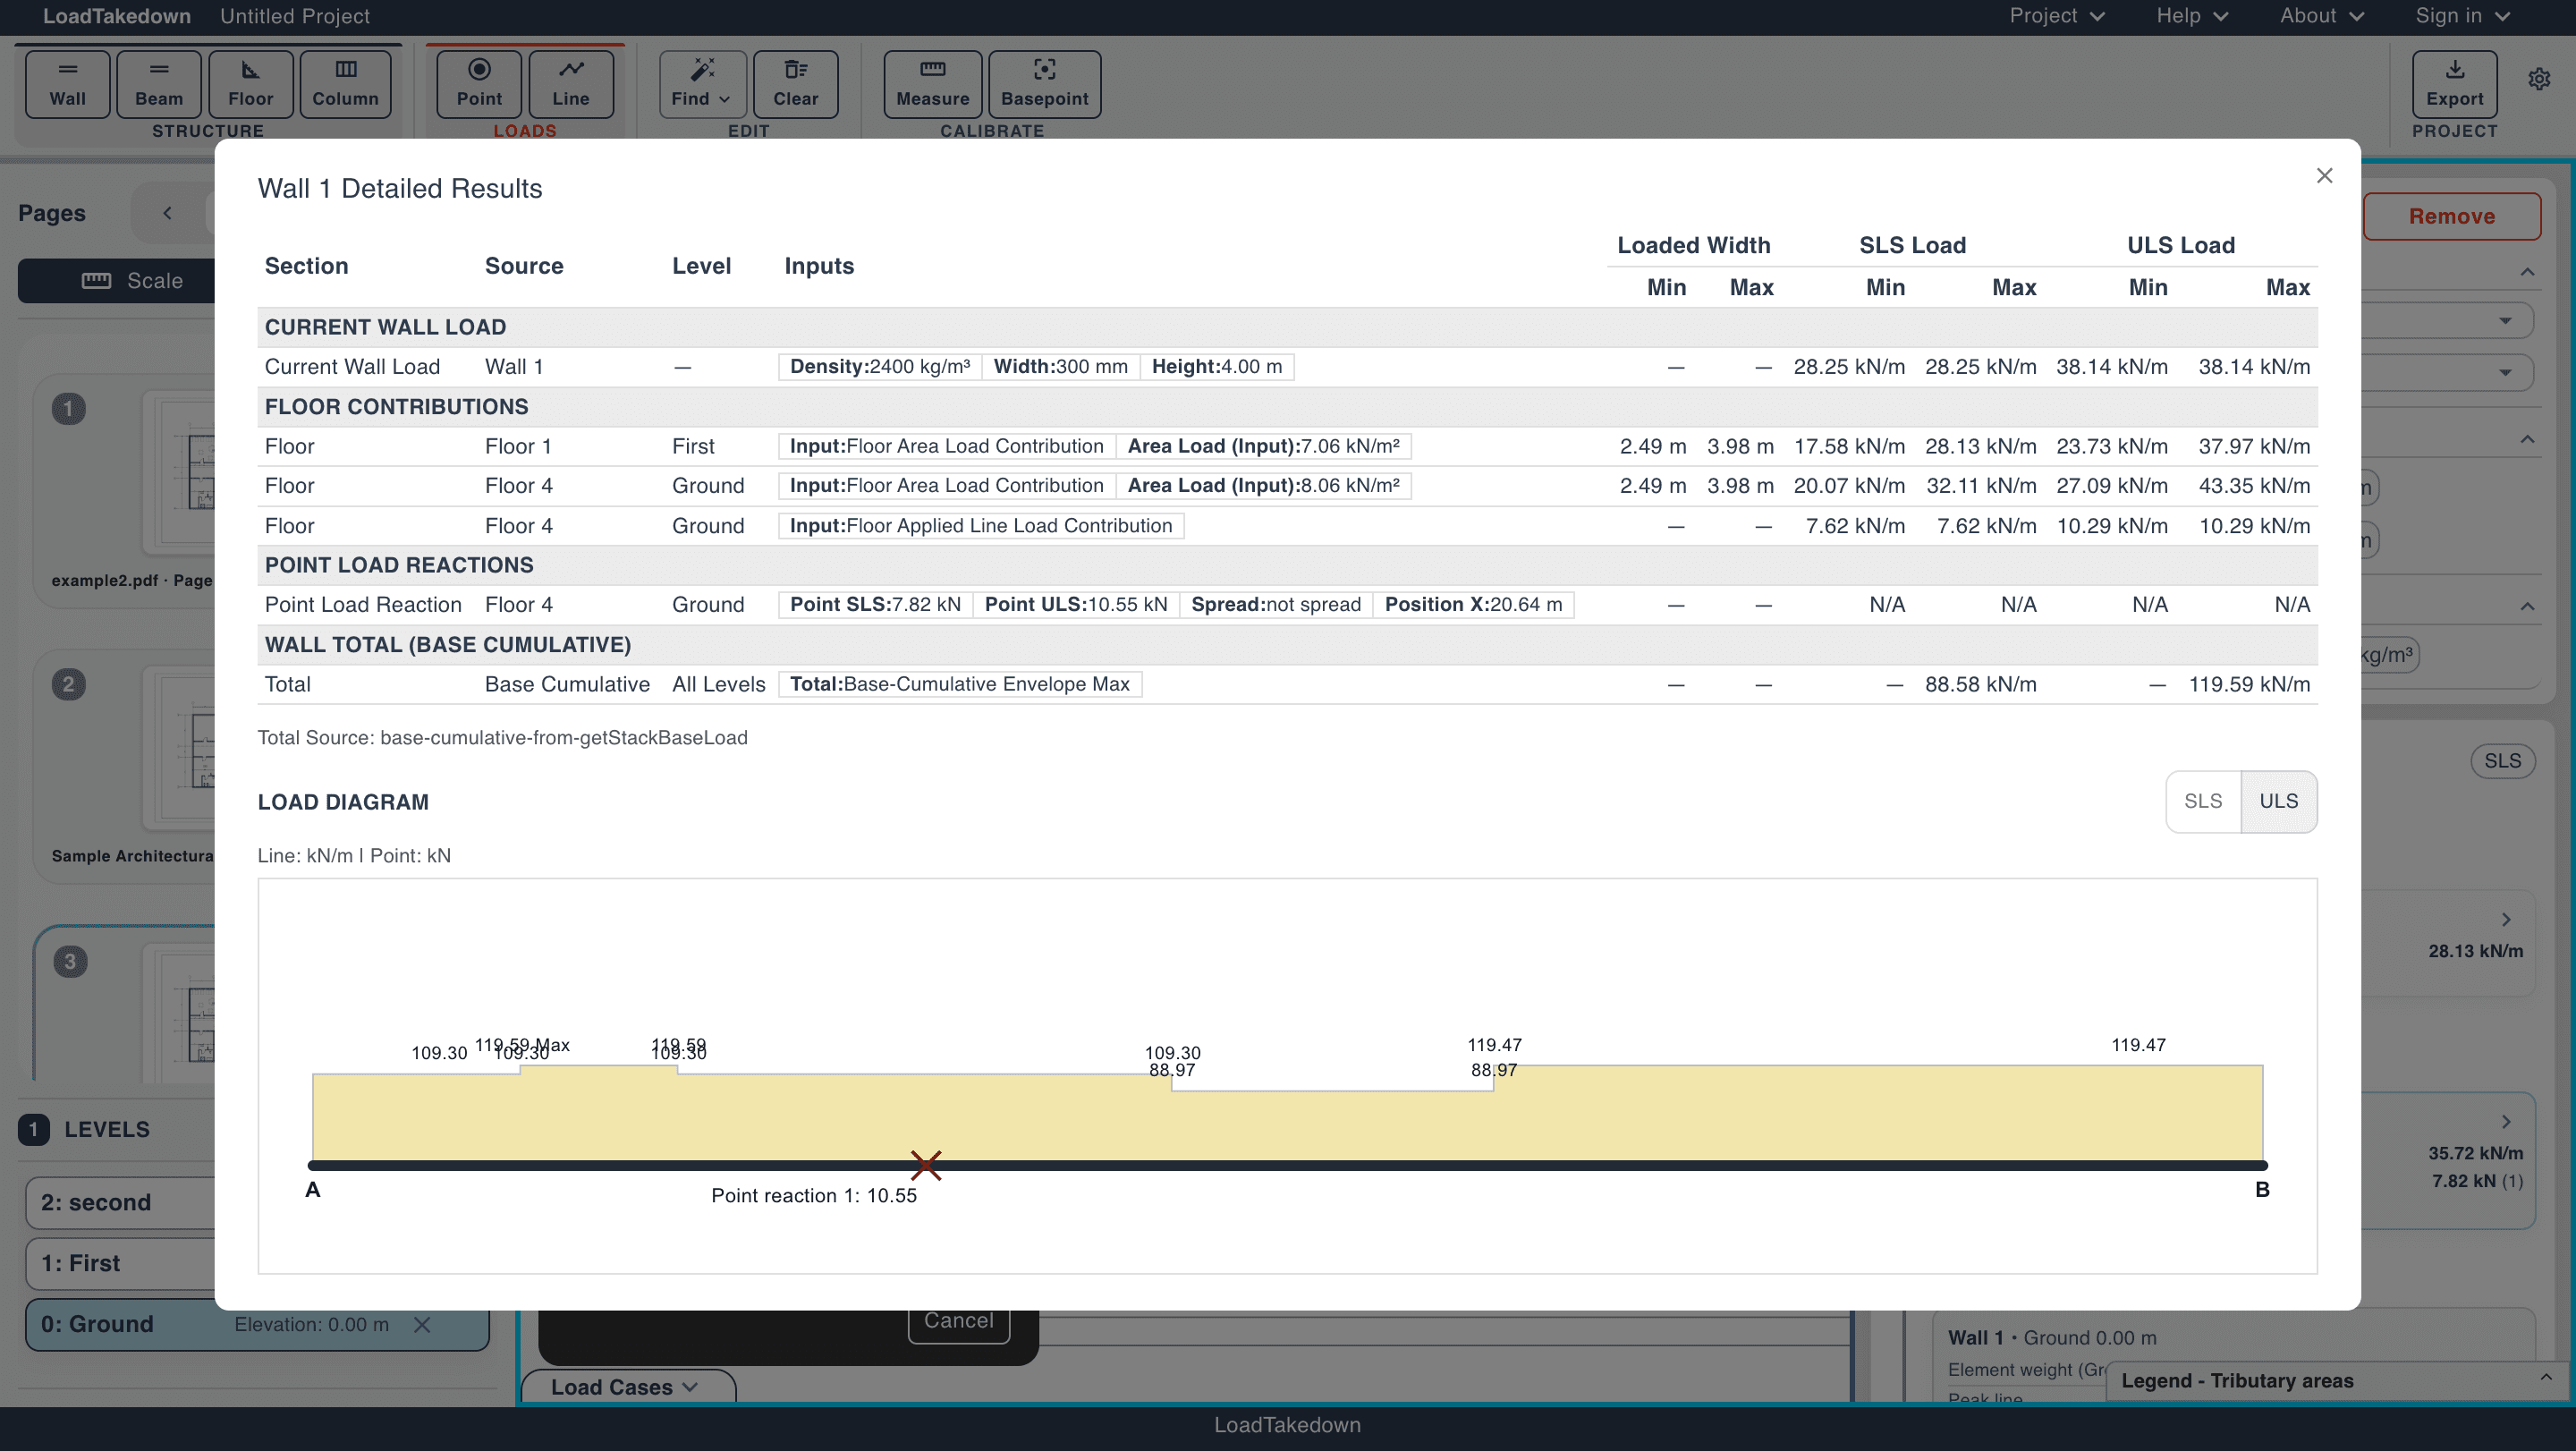Image resolution: width=2576 pixels, height=1451 pixels.
Task: Open the Measure calibration tool
Action: click(931, 84)
